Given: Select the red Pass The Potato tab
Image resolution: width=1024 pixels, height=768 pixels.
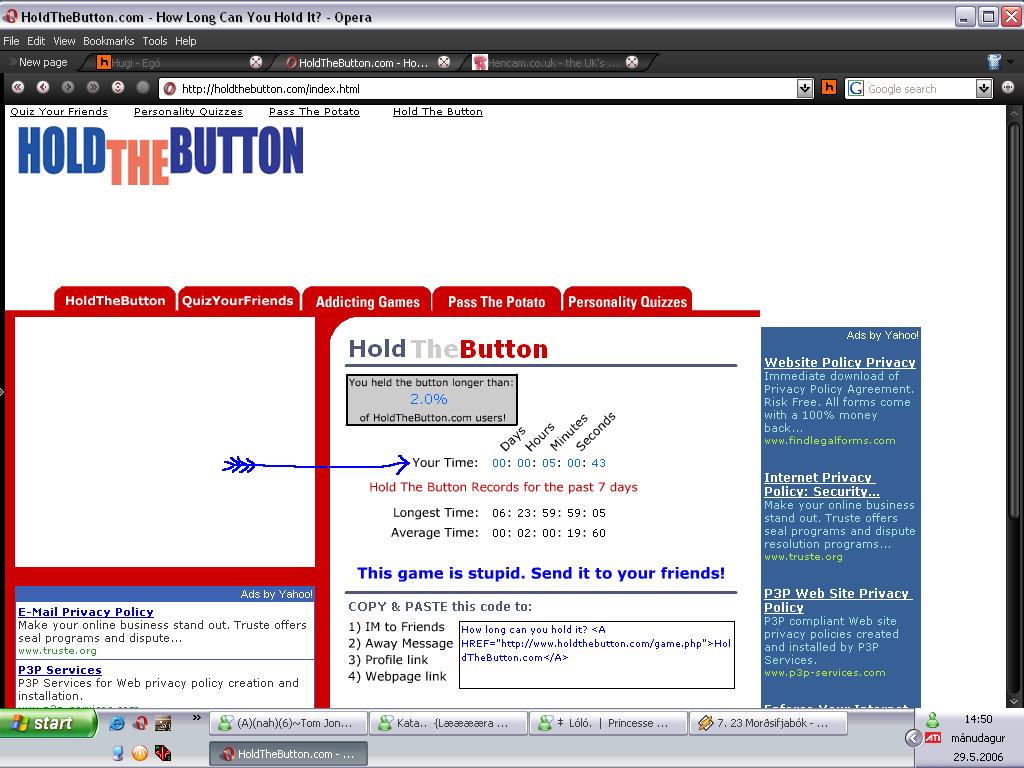Looking at the screenshot, I should (x=496, y=301).
